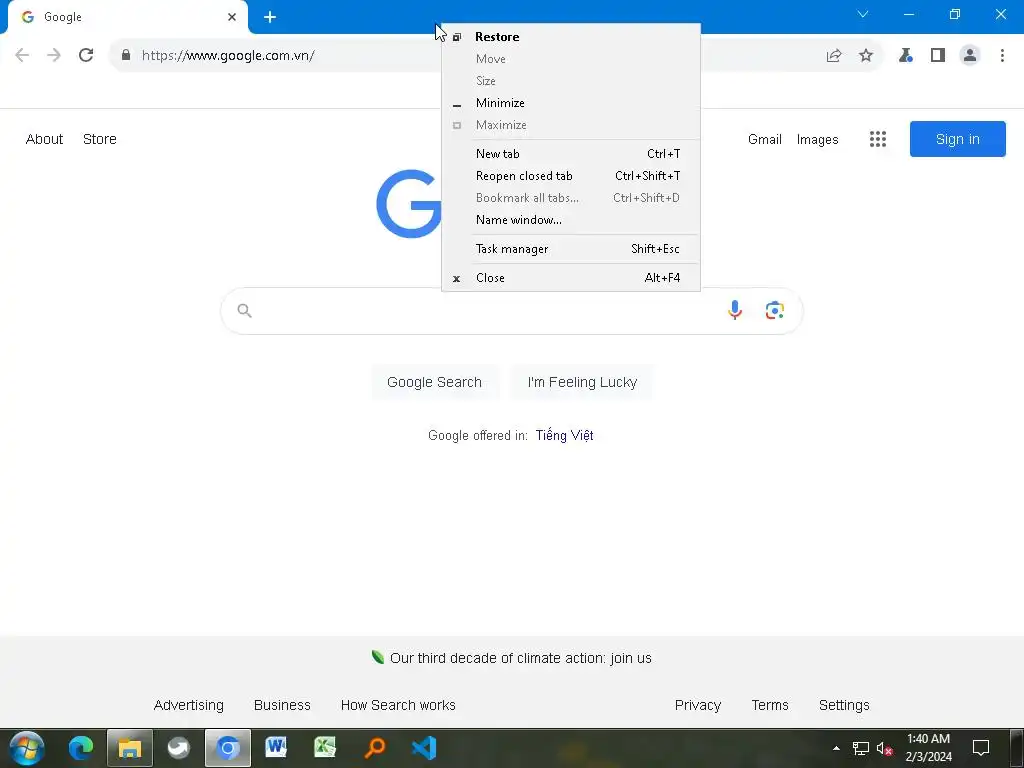The height and width of the screenshot is (768, 1024).
Task: Click the Sign in button
Action: [957, 139]
